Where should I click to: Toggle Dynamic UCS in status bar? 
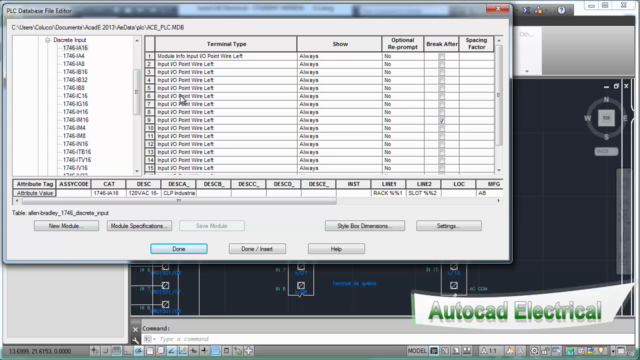point(182,351)
